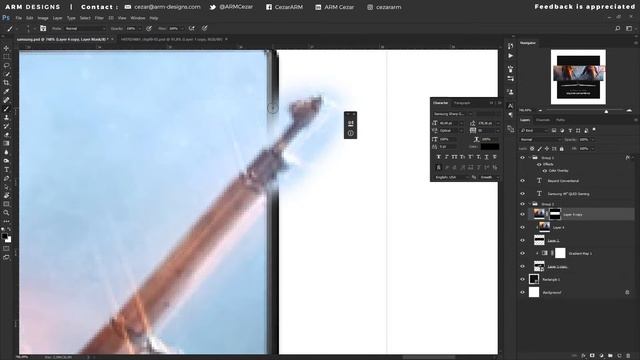The image size is (640, 360).
Task: Open the brush settings panel from options bar
Action: click(43, 28)
